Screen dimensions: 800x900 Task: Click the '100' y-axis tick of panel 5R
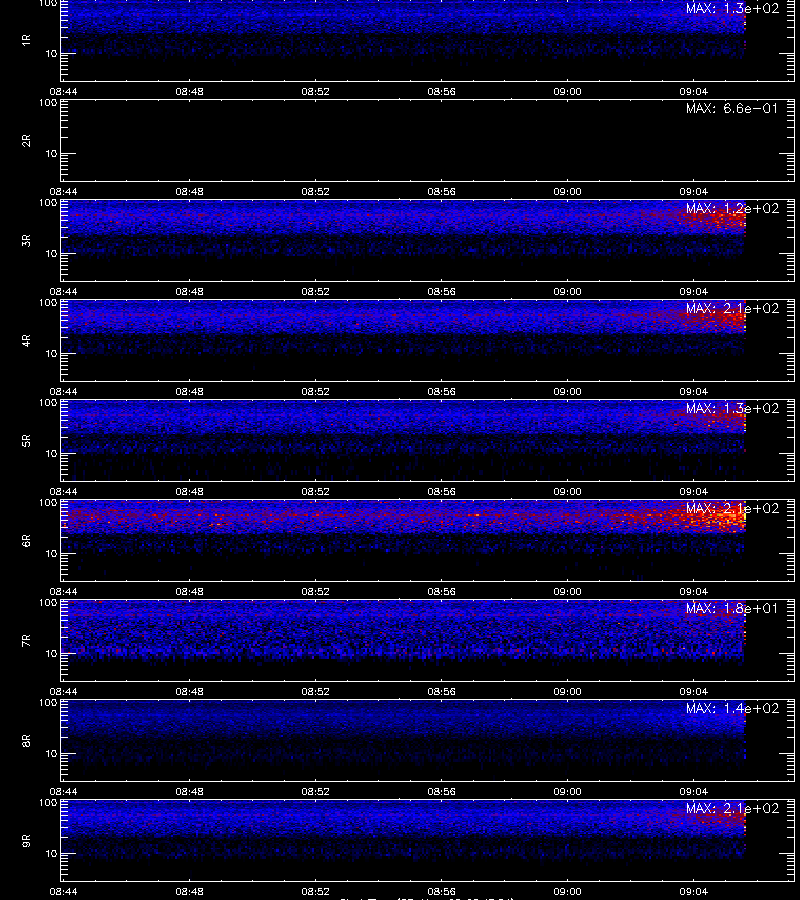point(48,403)
